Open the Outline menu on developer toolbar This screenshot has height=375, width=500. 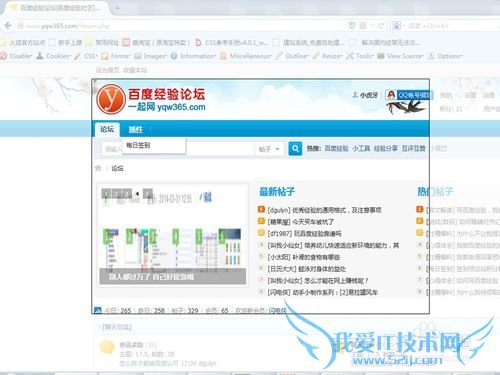click(292, 56)
